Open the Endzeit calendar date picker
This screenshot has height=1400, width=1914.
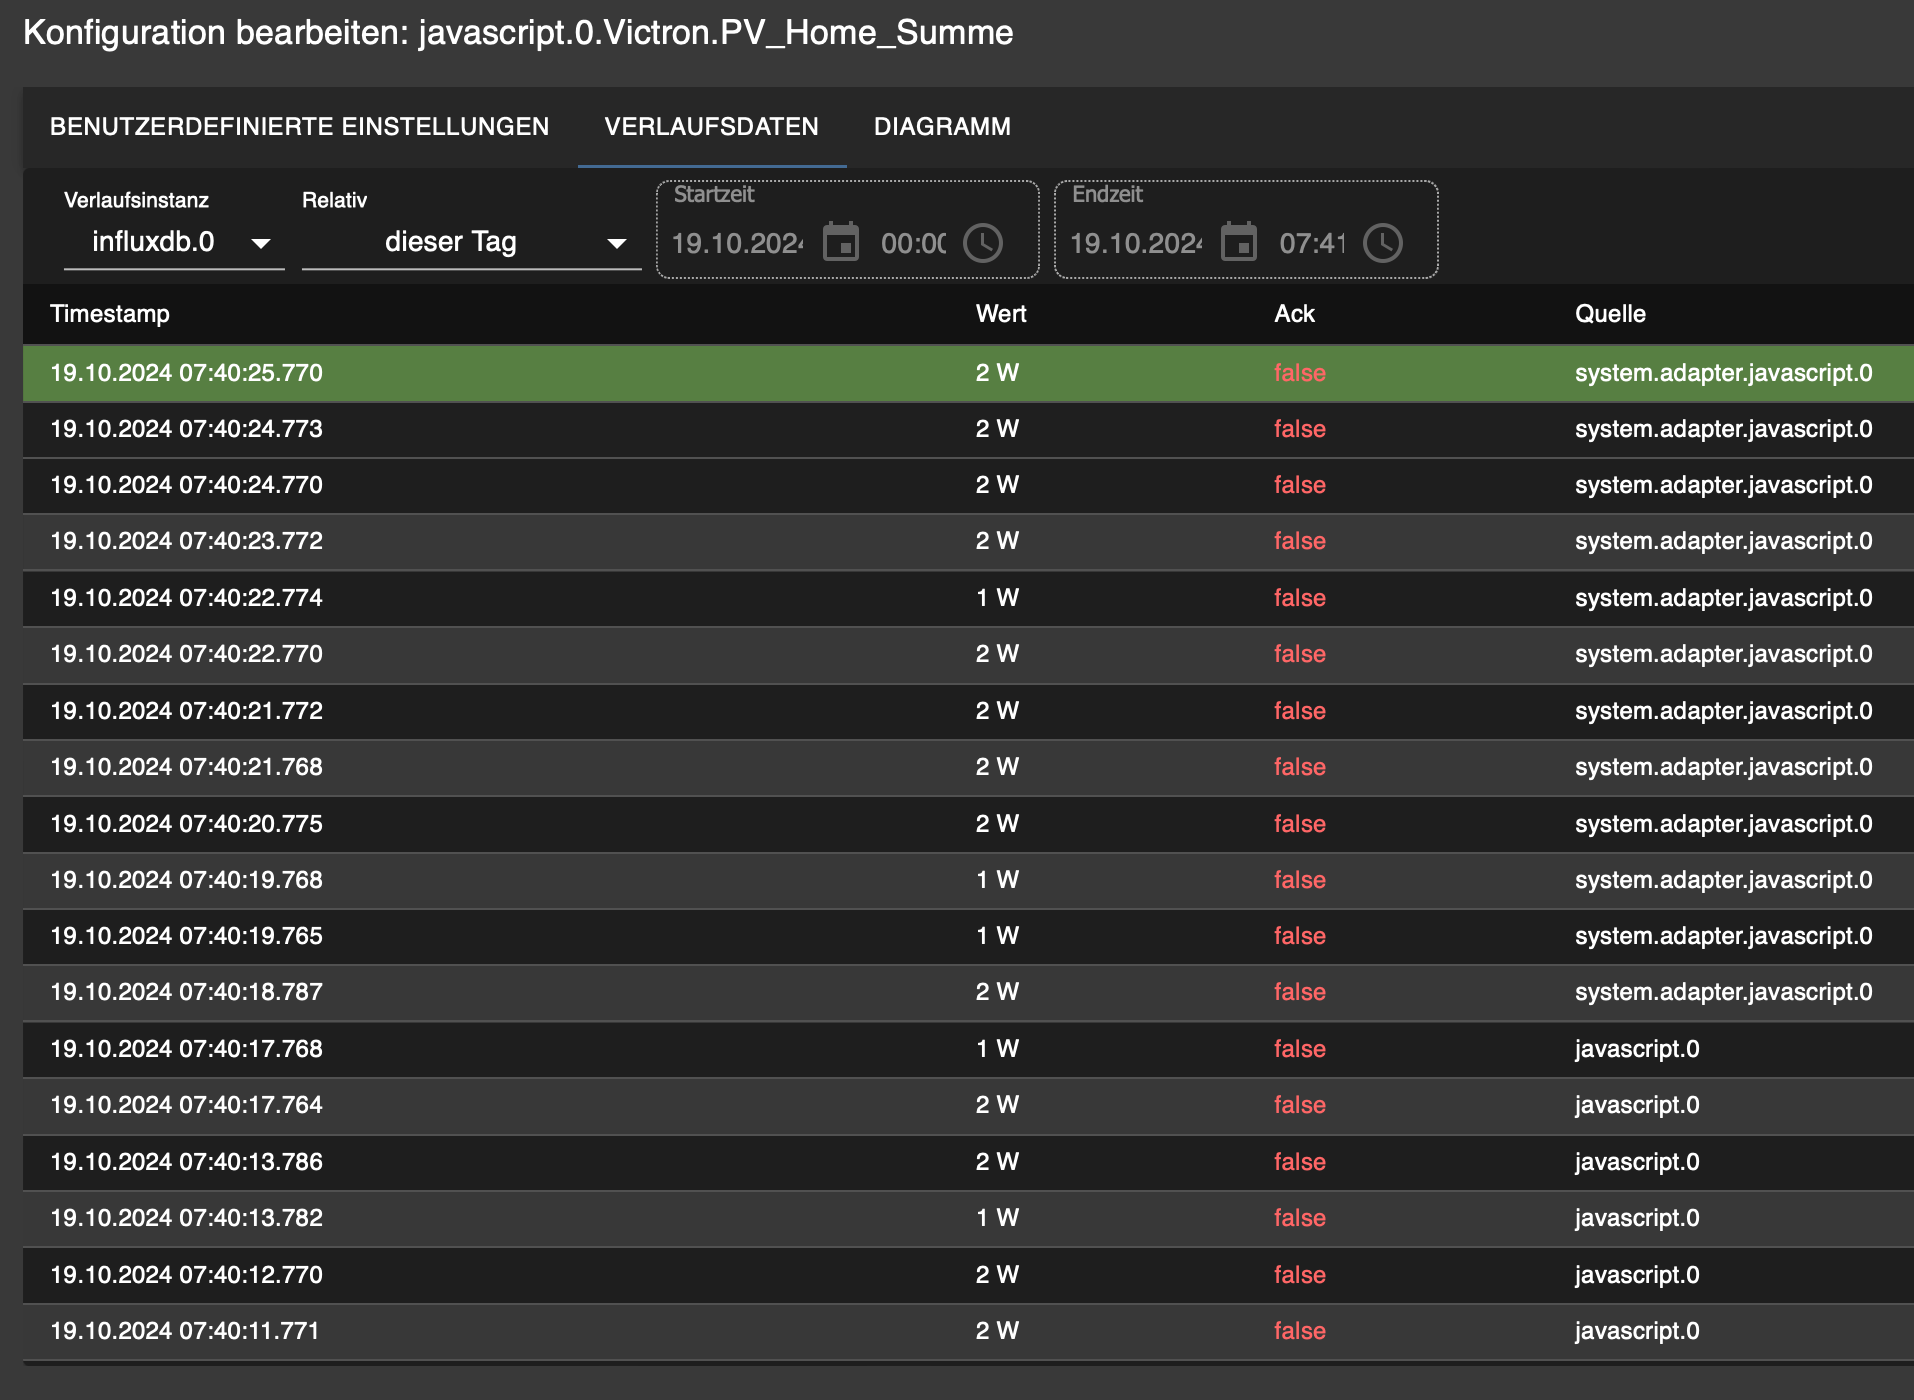pos(1239,243)
